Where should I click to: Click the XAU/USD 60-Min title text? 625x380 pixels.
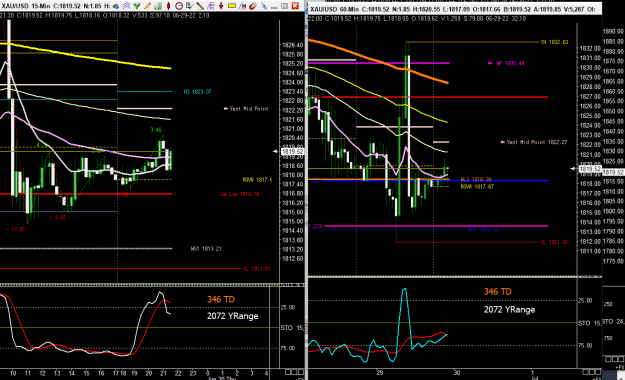[x=334, y=9]
